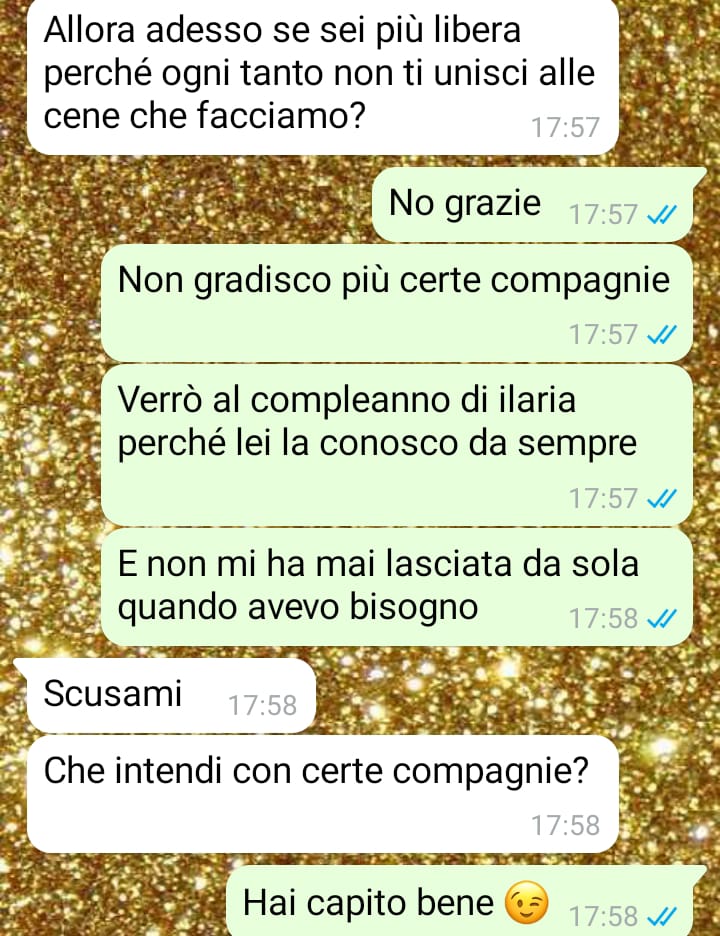Tap the winking emoji in the last message

click(526, 901)
